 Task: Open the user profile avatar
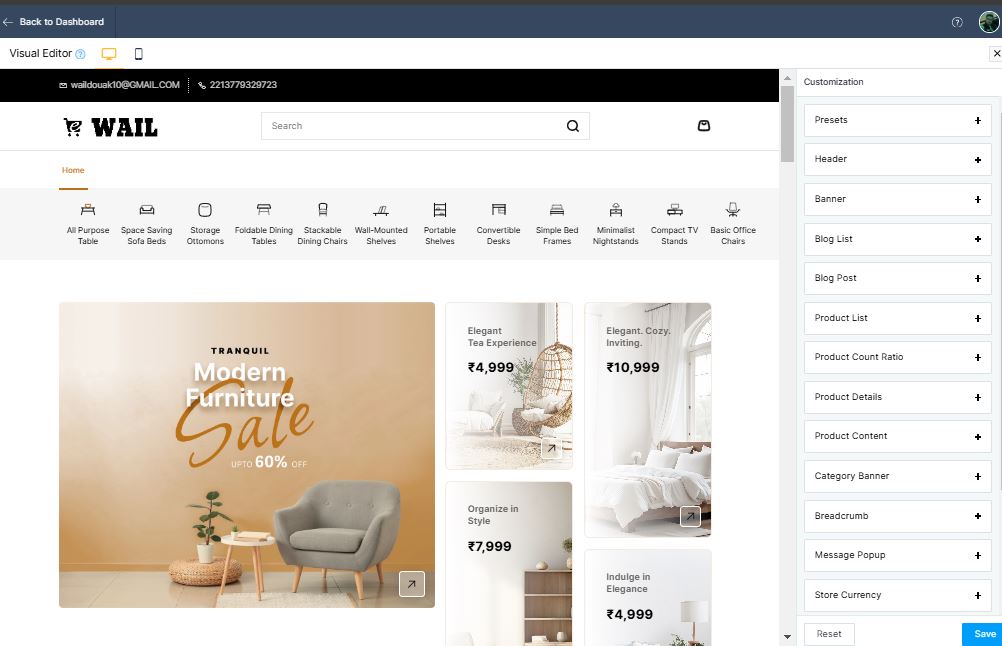[x=988, y=22]
